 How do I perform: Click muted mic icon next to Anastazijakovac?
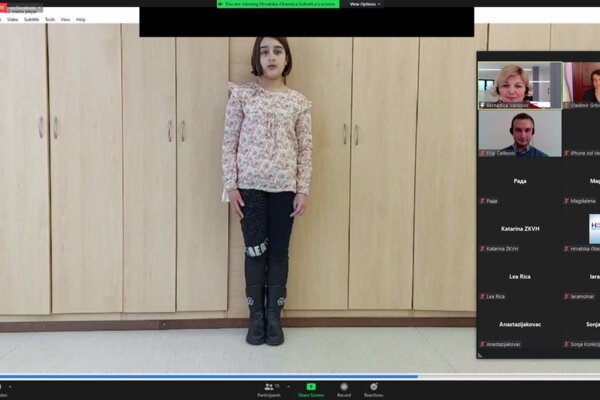point(482,344)
